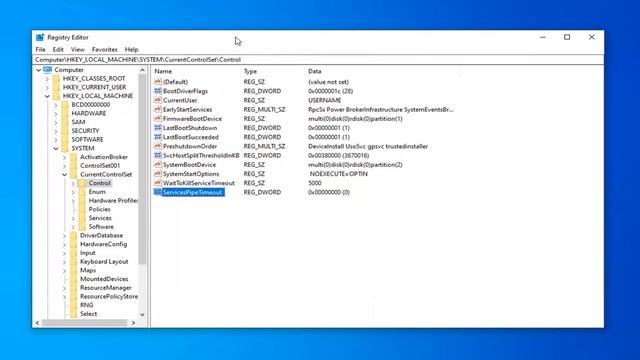
Task: Open the Help menu
Action: coord(131,49)
